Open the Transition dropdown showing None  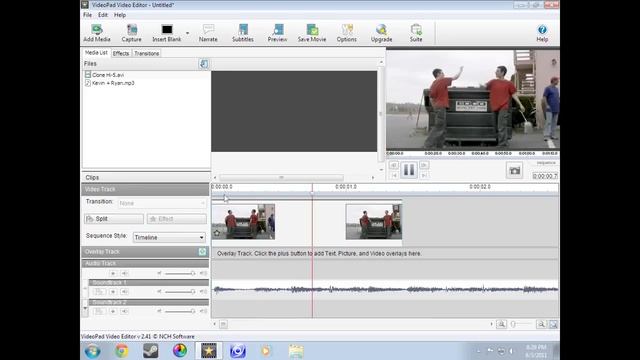coord(162,203)
